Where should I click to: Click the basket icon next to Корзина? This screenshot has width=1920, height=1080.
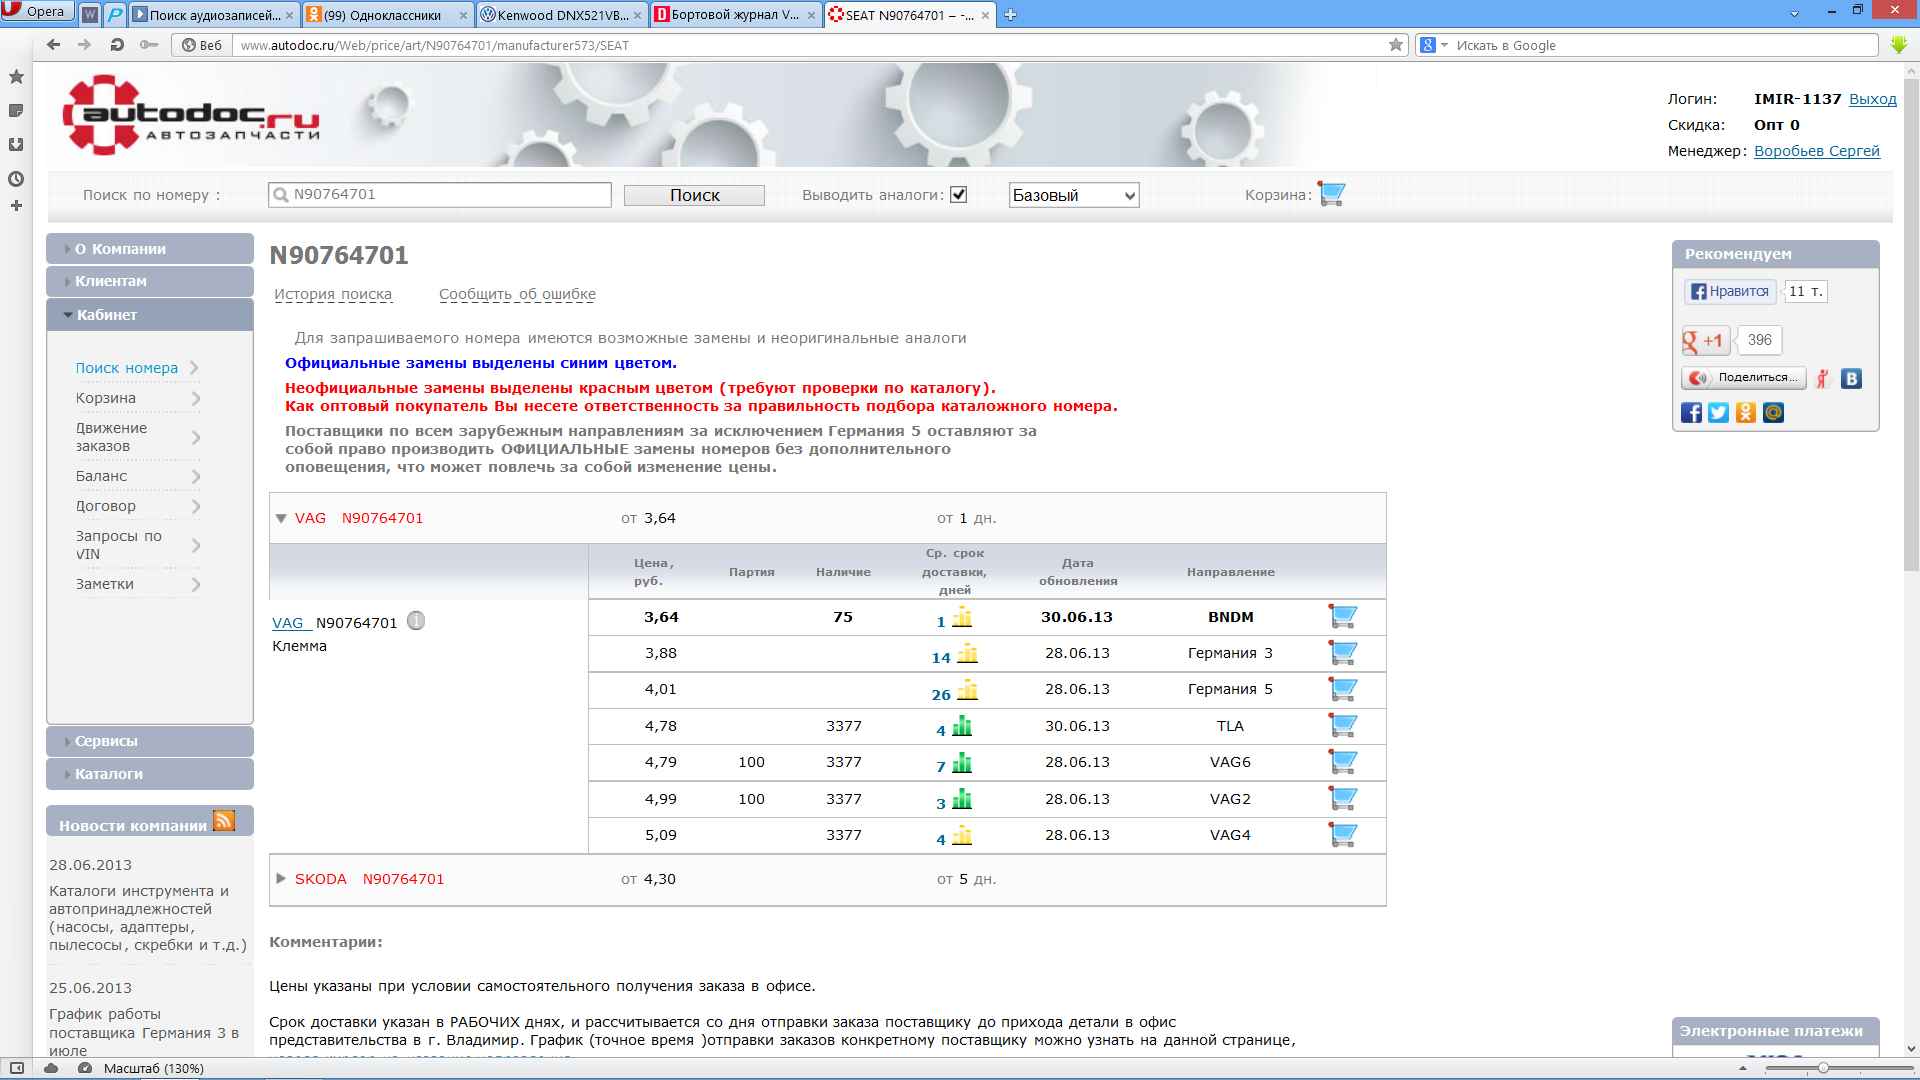pos(1331,194)
